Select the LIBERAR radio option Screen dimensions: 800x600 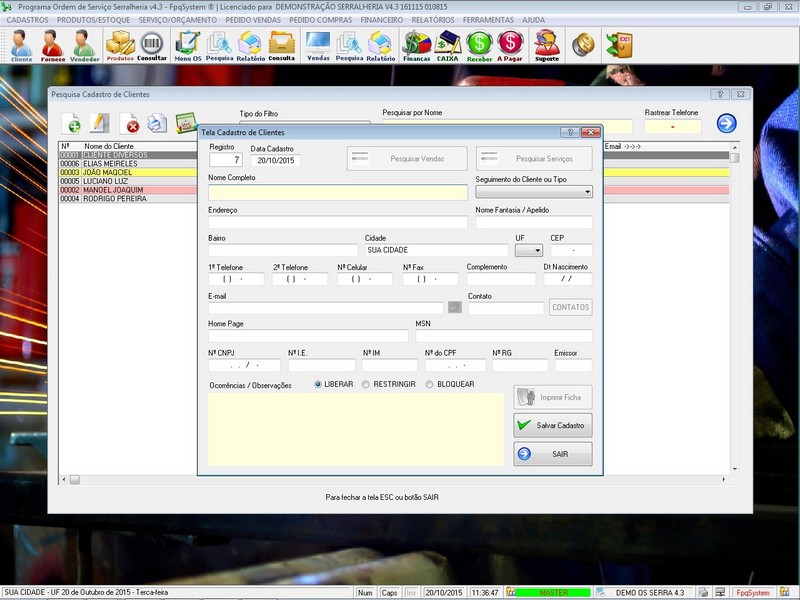pos(319,384)
